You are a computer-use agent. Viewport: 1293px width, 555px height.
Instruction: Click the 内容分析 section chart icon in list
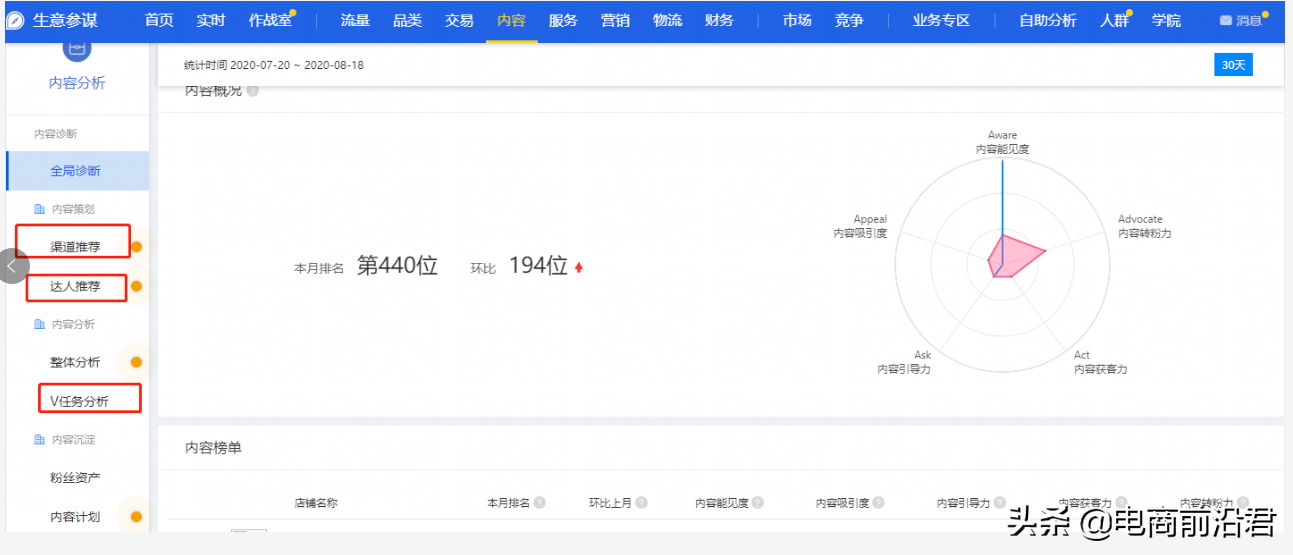[x=39, y=324]
